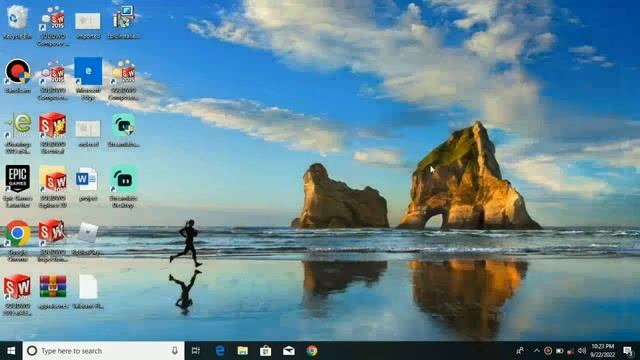
Task: Activate the search box microphone
Action: click(x=175, y=351)
